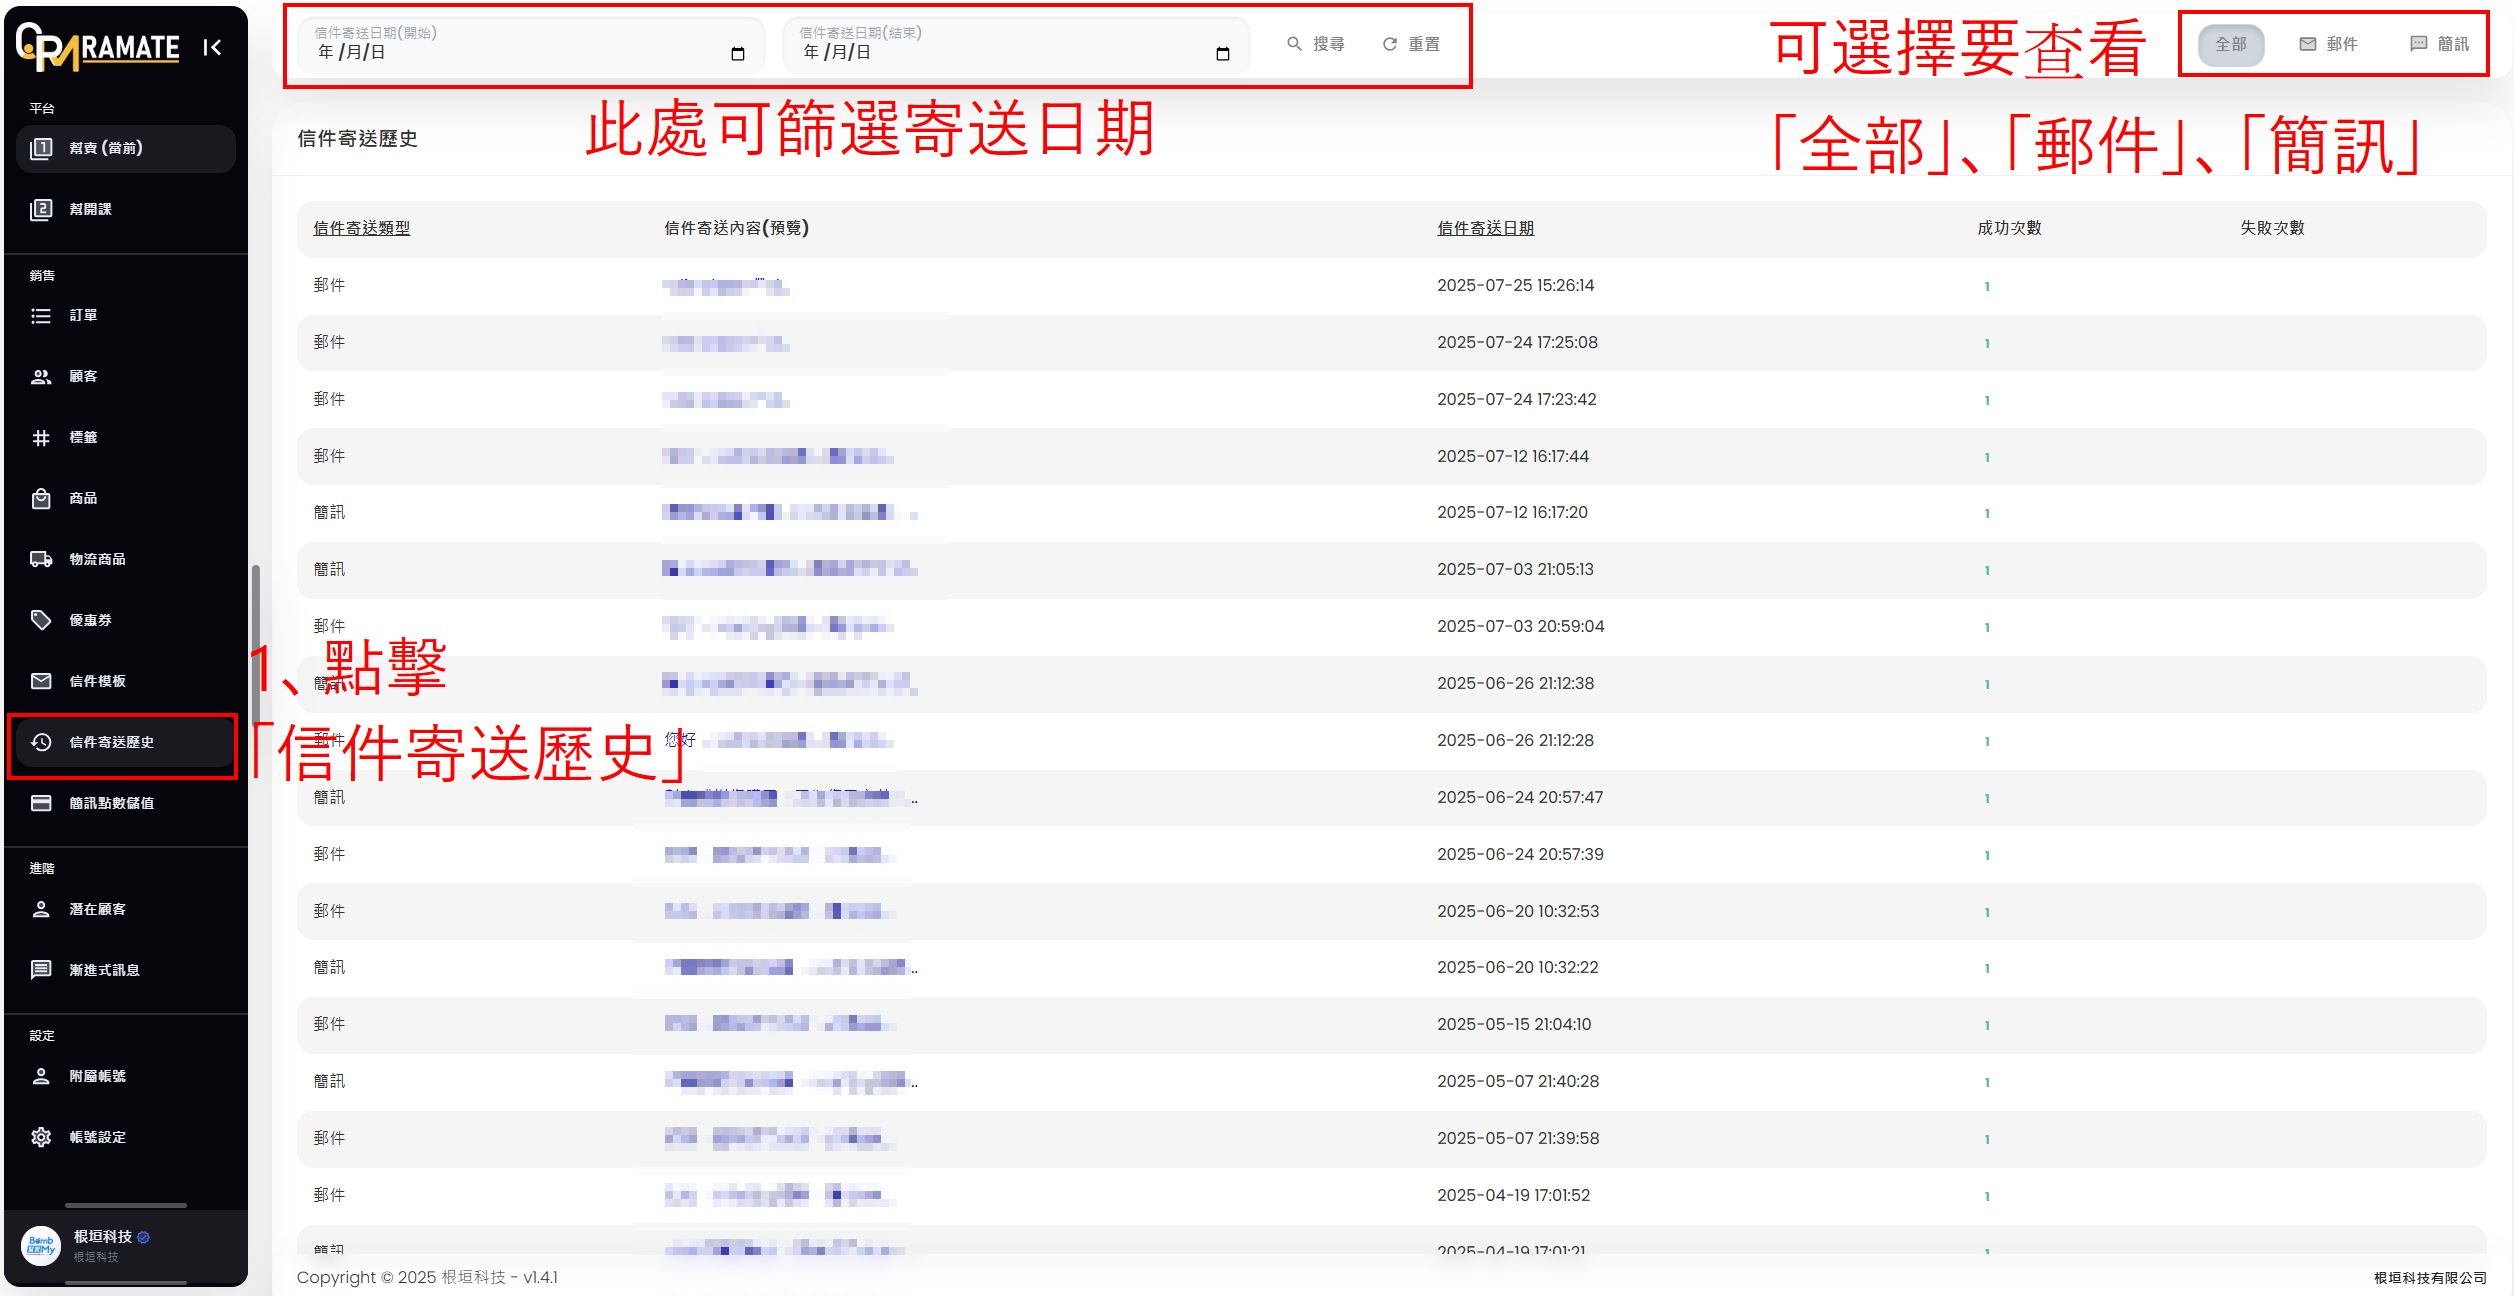The height and width of the screenshot is (1296, 2514).
Task: Click the 重置 reset button
Action: point(1411,45)
